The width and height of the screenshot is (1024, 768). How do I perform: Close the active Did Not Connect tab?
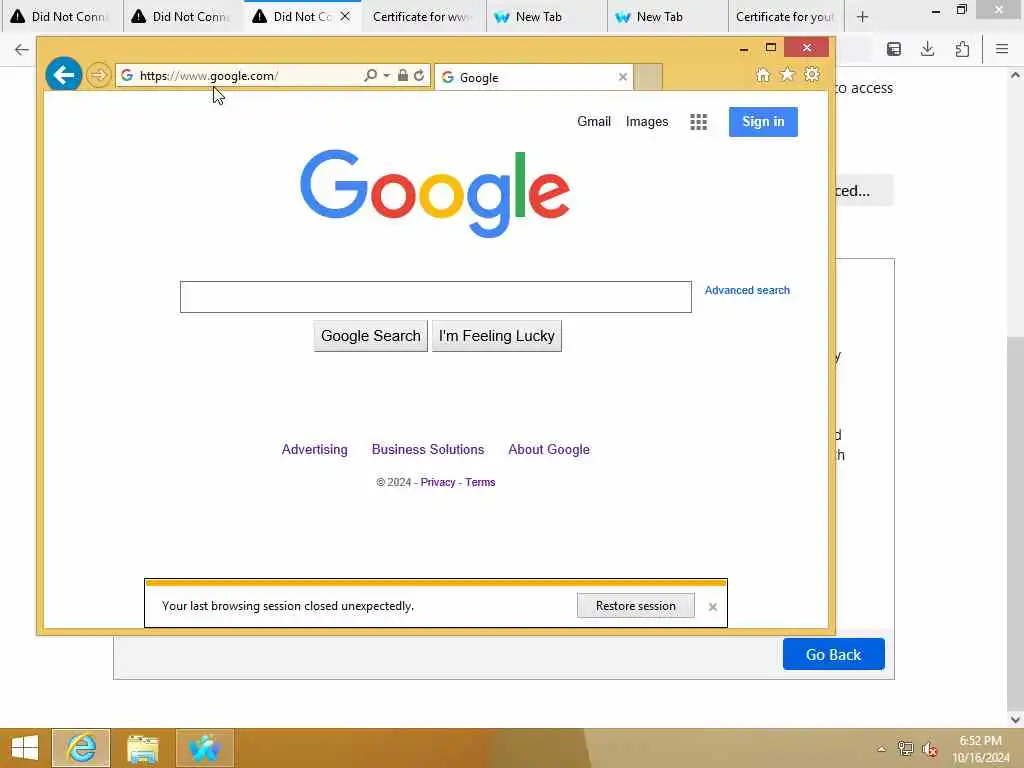pos(345,16)
